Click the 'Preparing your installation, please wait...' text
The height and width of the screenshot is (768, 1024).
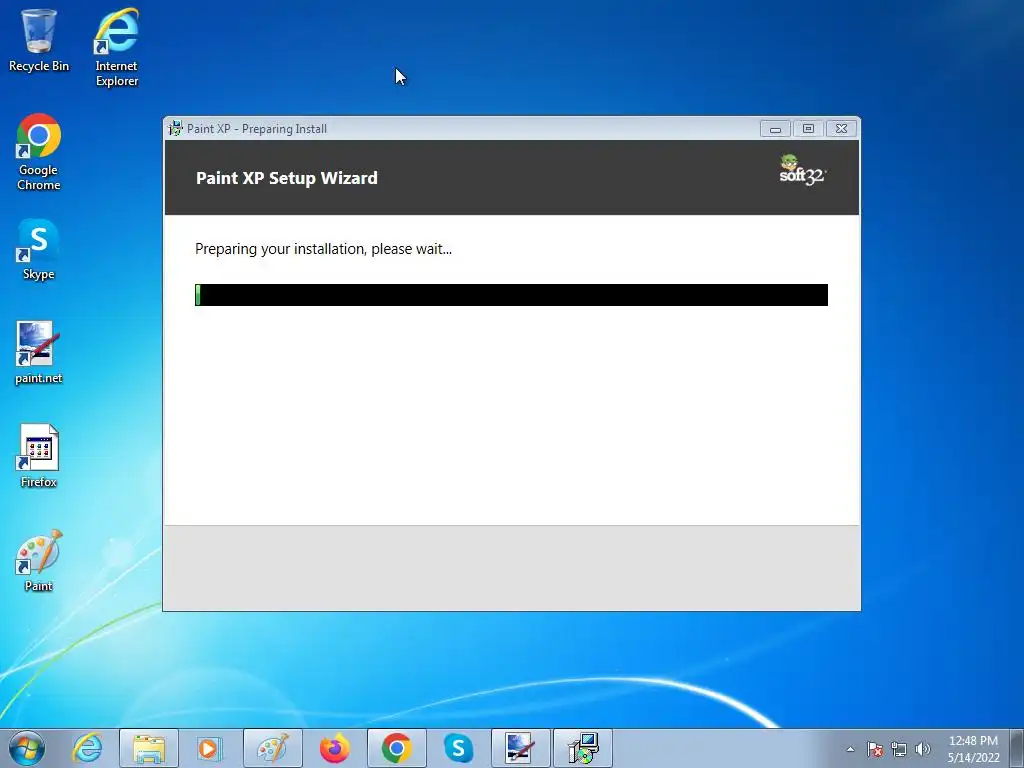tap(323, 249)
